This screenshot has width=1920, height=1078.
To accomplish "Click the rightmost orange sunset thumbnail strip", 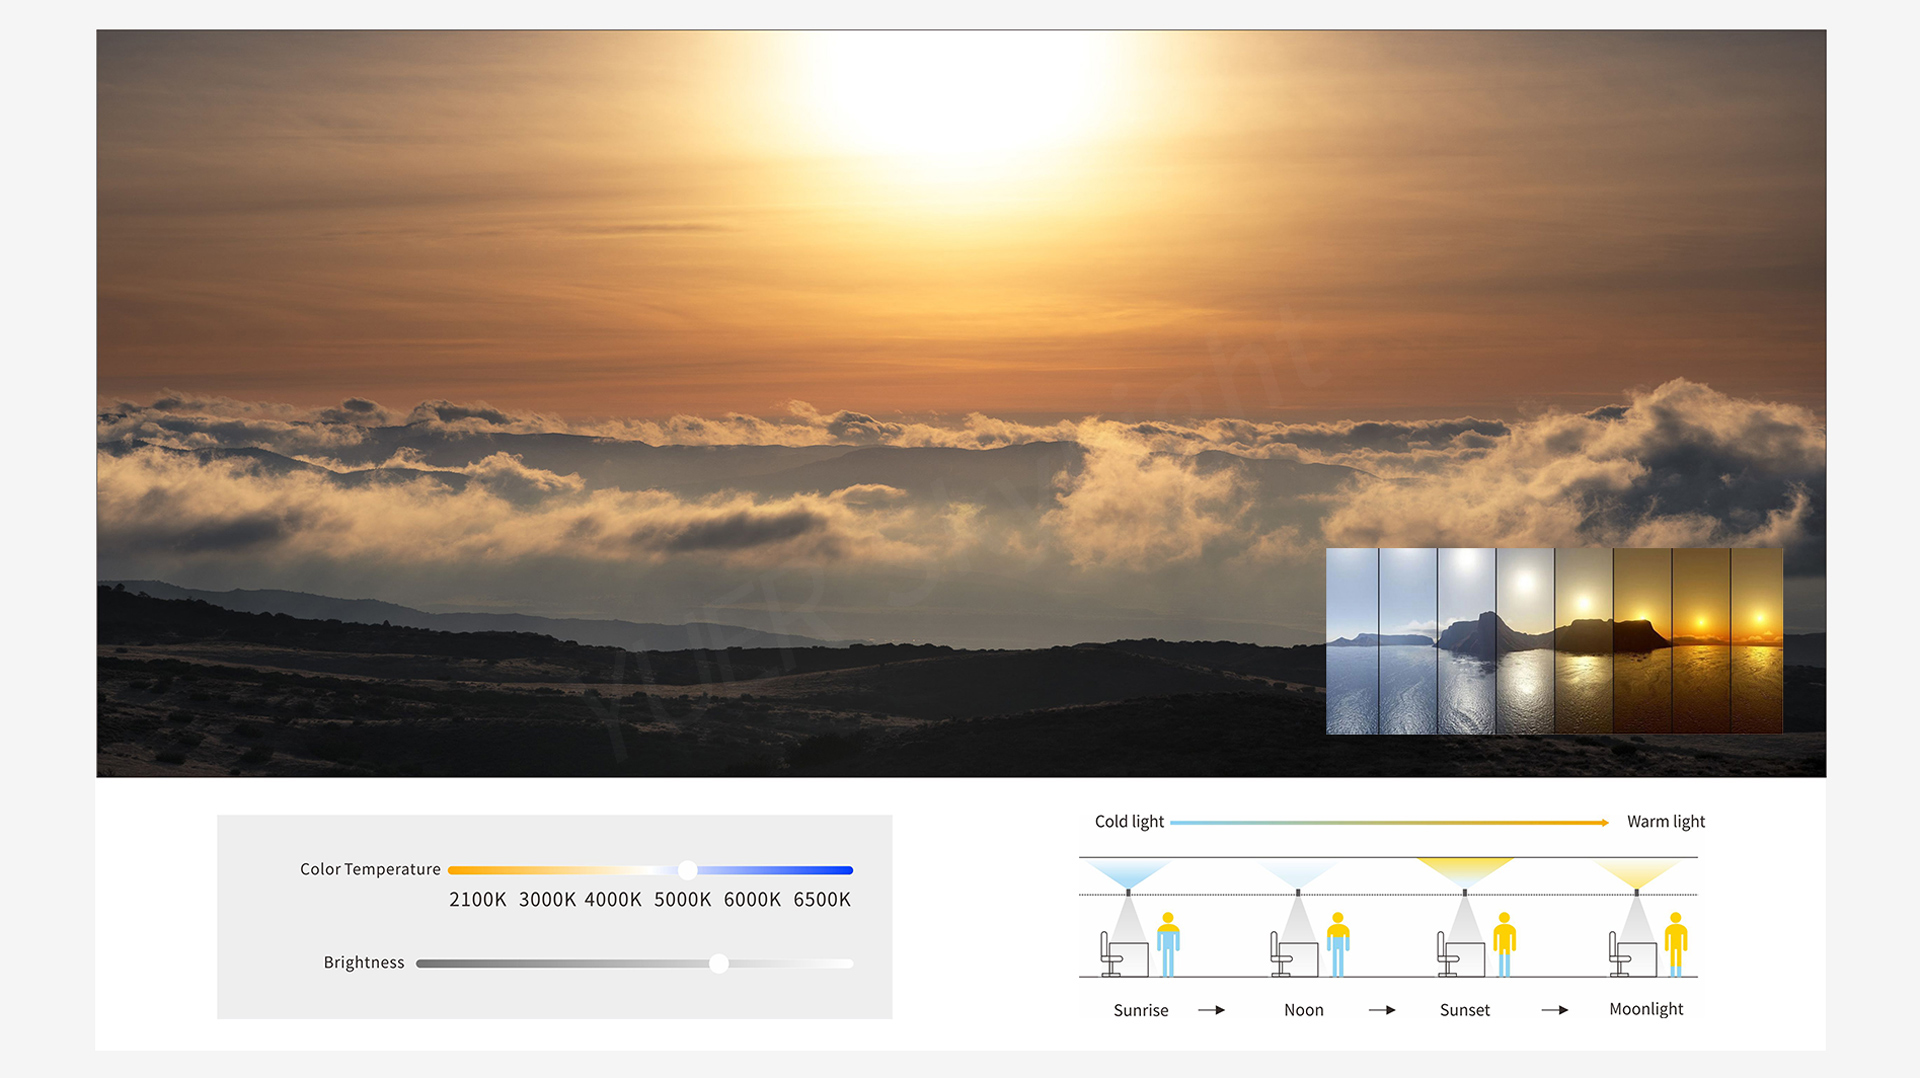I will coord(1757,641).
